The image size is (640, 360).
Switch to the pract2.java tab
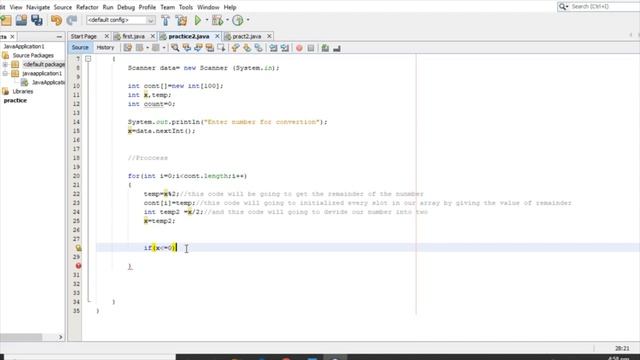click(247, 36)
